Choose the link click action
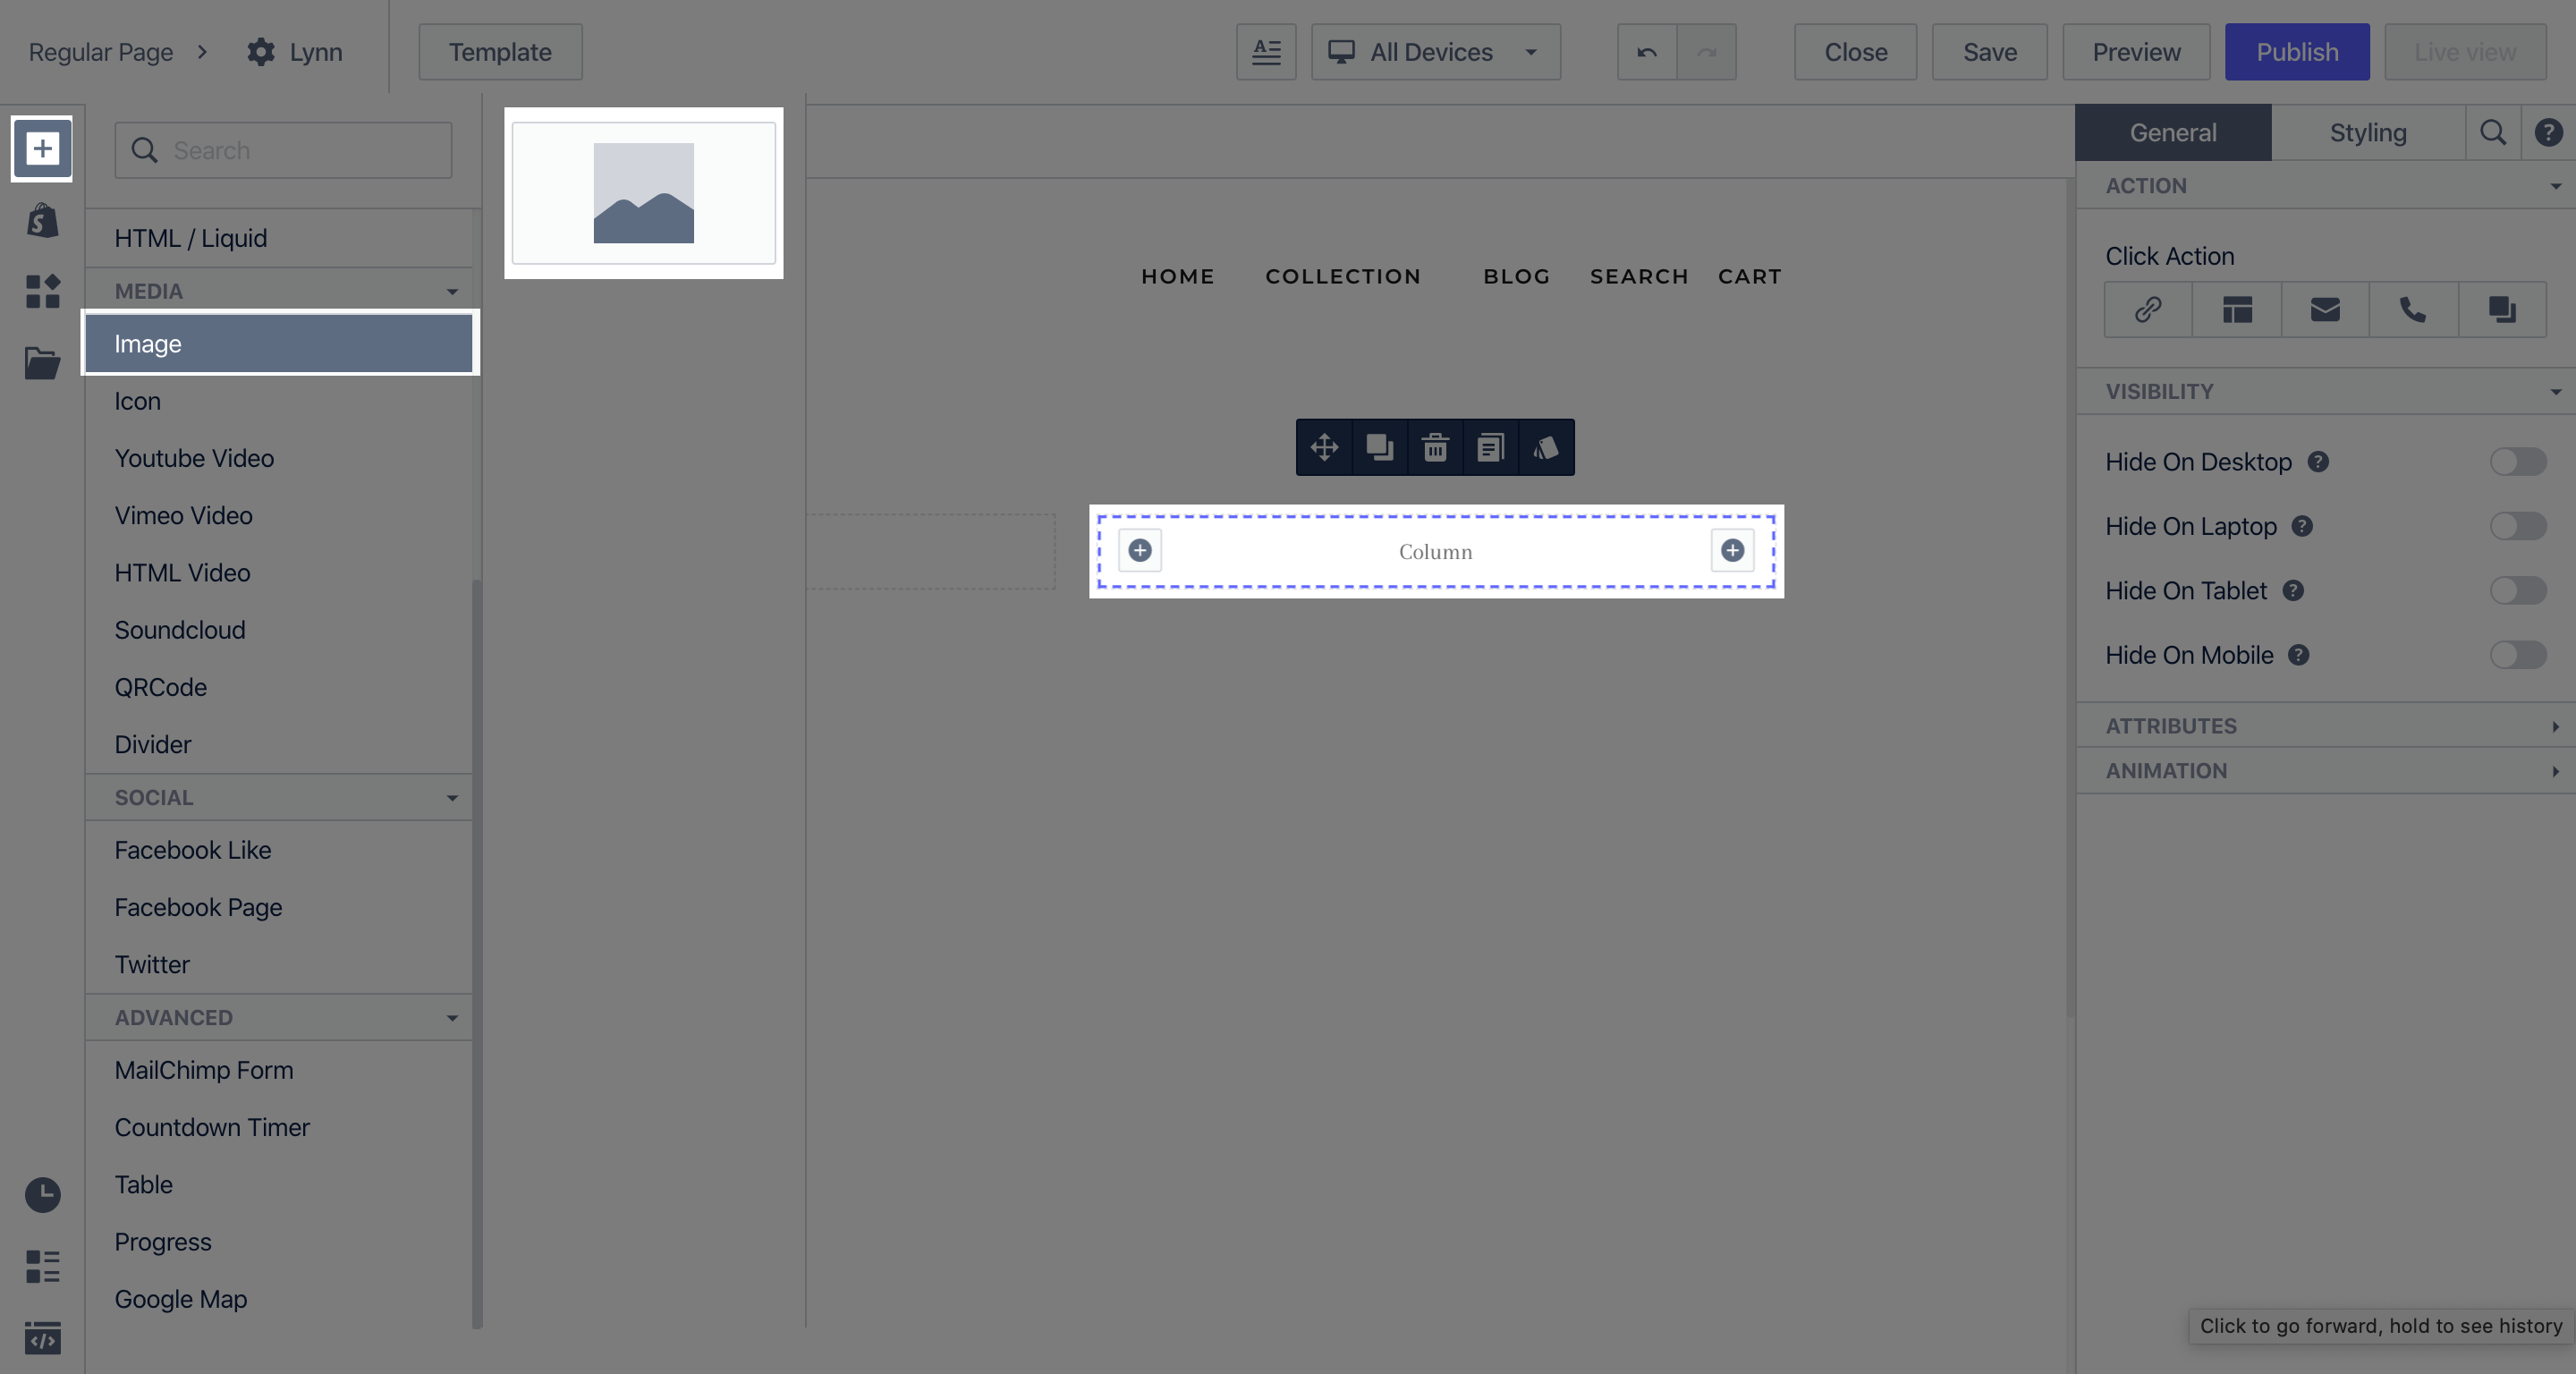 pyautogui.click(x=2148, y=310)
